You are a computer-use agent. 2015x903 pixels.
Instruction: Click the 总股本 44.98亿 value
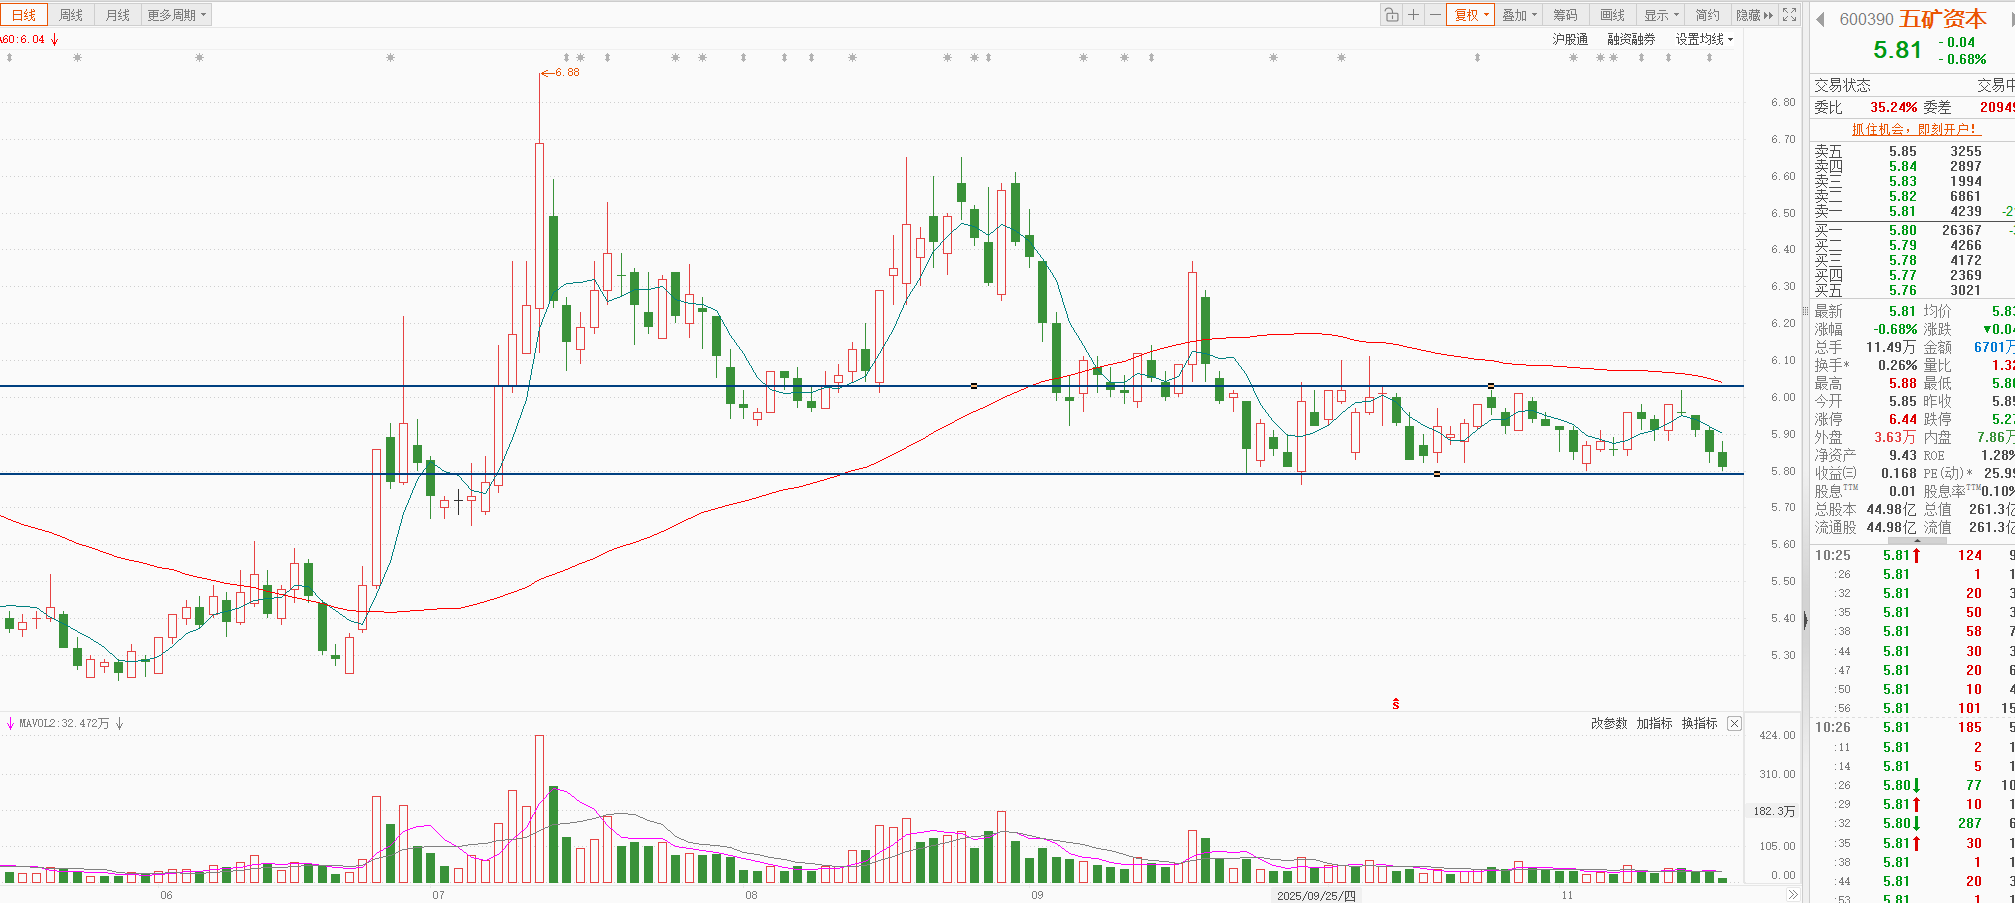pyautogui.click(x=1891, y=509)
